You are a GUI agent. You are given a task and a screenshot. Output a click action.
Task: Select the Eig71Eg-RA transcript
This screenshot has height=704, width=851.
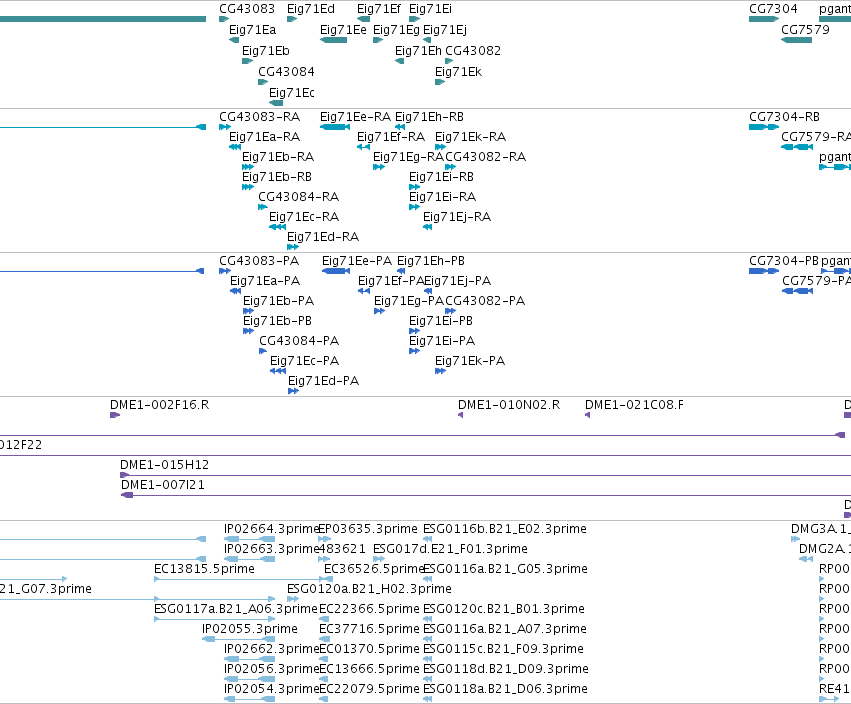[379, 167]
